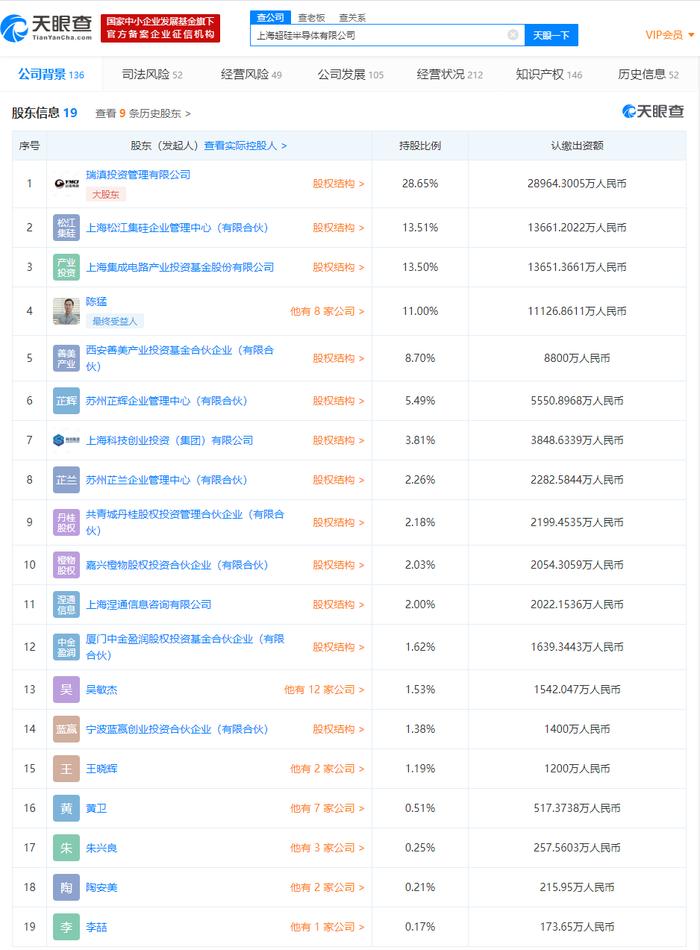700x950 pixels.
Task: Select the 查老板 search mode tab
Action: tap(312, 18)
